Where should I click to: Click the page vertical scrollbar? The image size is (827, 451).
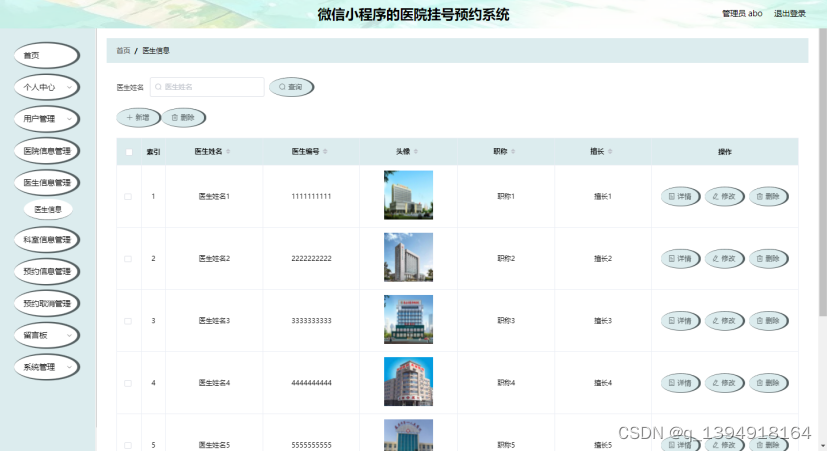823,174
